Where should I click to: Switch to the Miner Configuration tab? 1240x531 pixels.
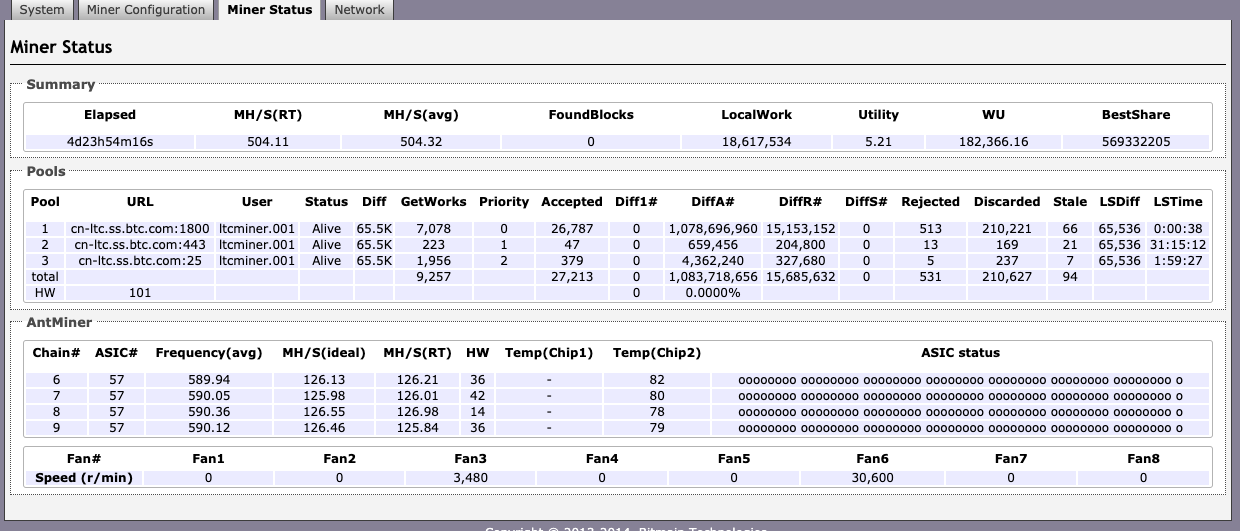pyautogui.click(x=146, y=10)
